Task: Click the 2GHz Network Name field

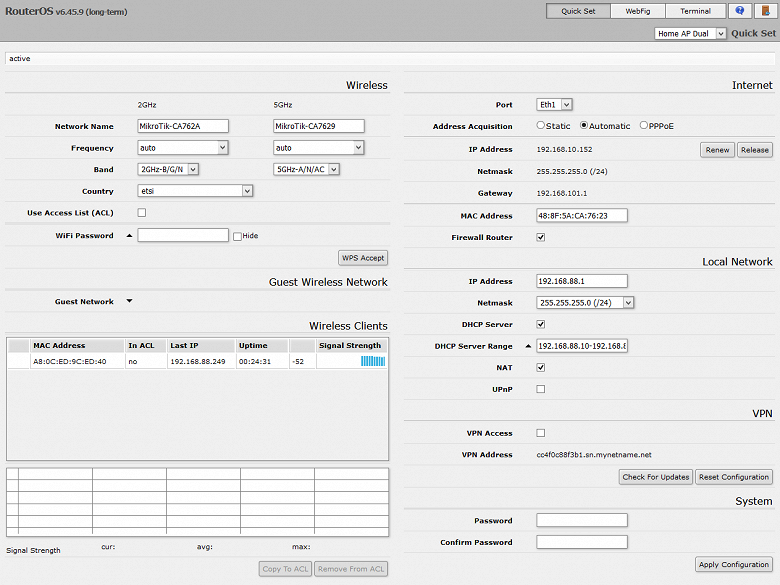Action: pos(183,126)
